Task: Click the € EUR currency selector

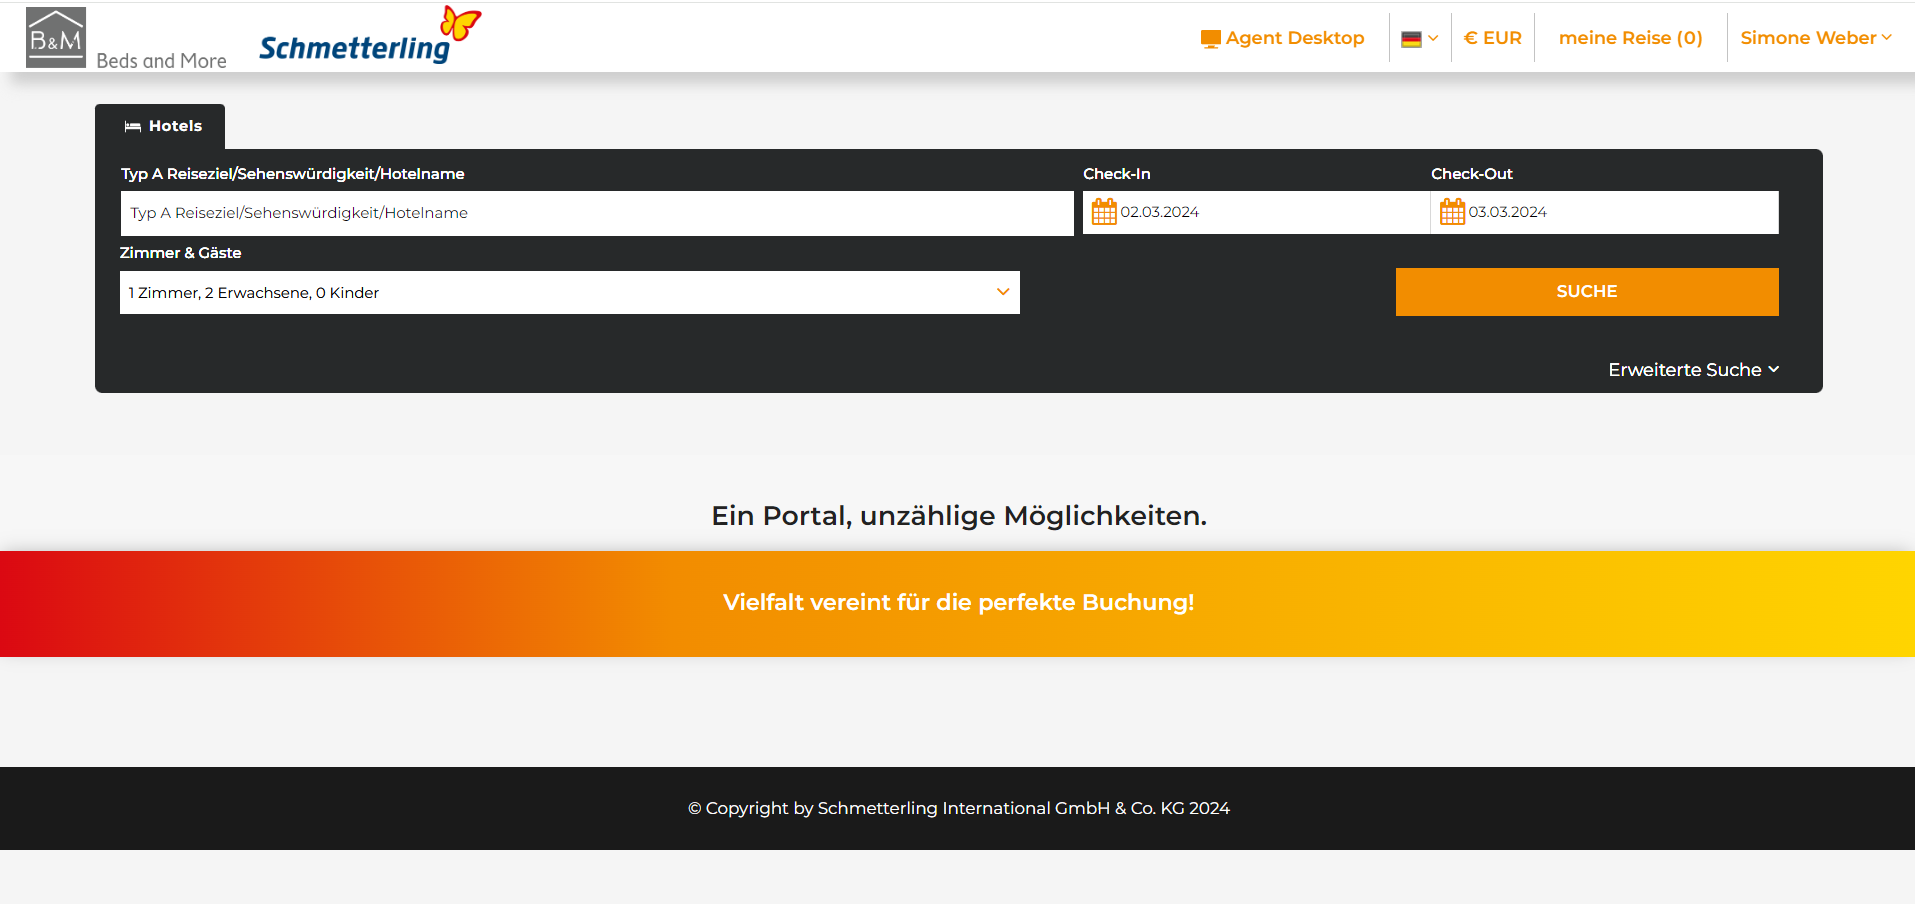Action: point(1492,38)
